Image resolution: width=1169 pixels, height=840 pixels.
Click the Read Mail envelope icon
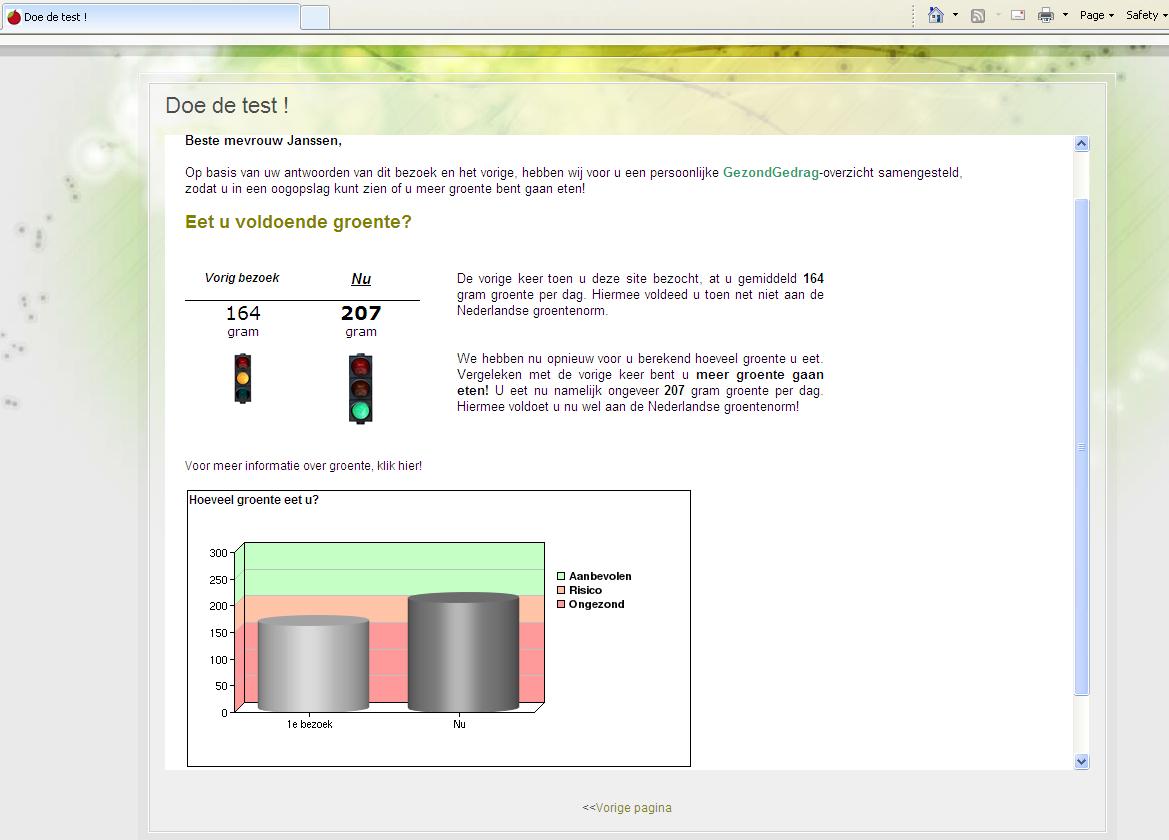(1018, 15)
